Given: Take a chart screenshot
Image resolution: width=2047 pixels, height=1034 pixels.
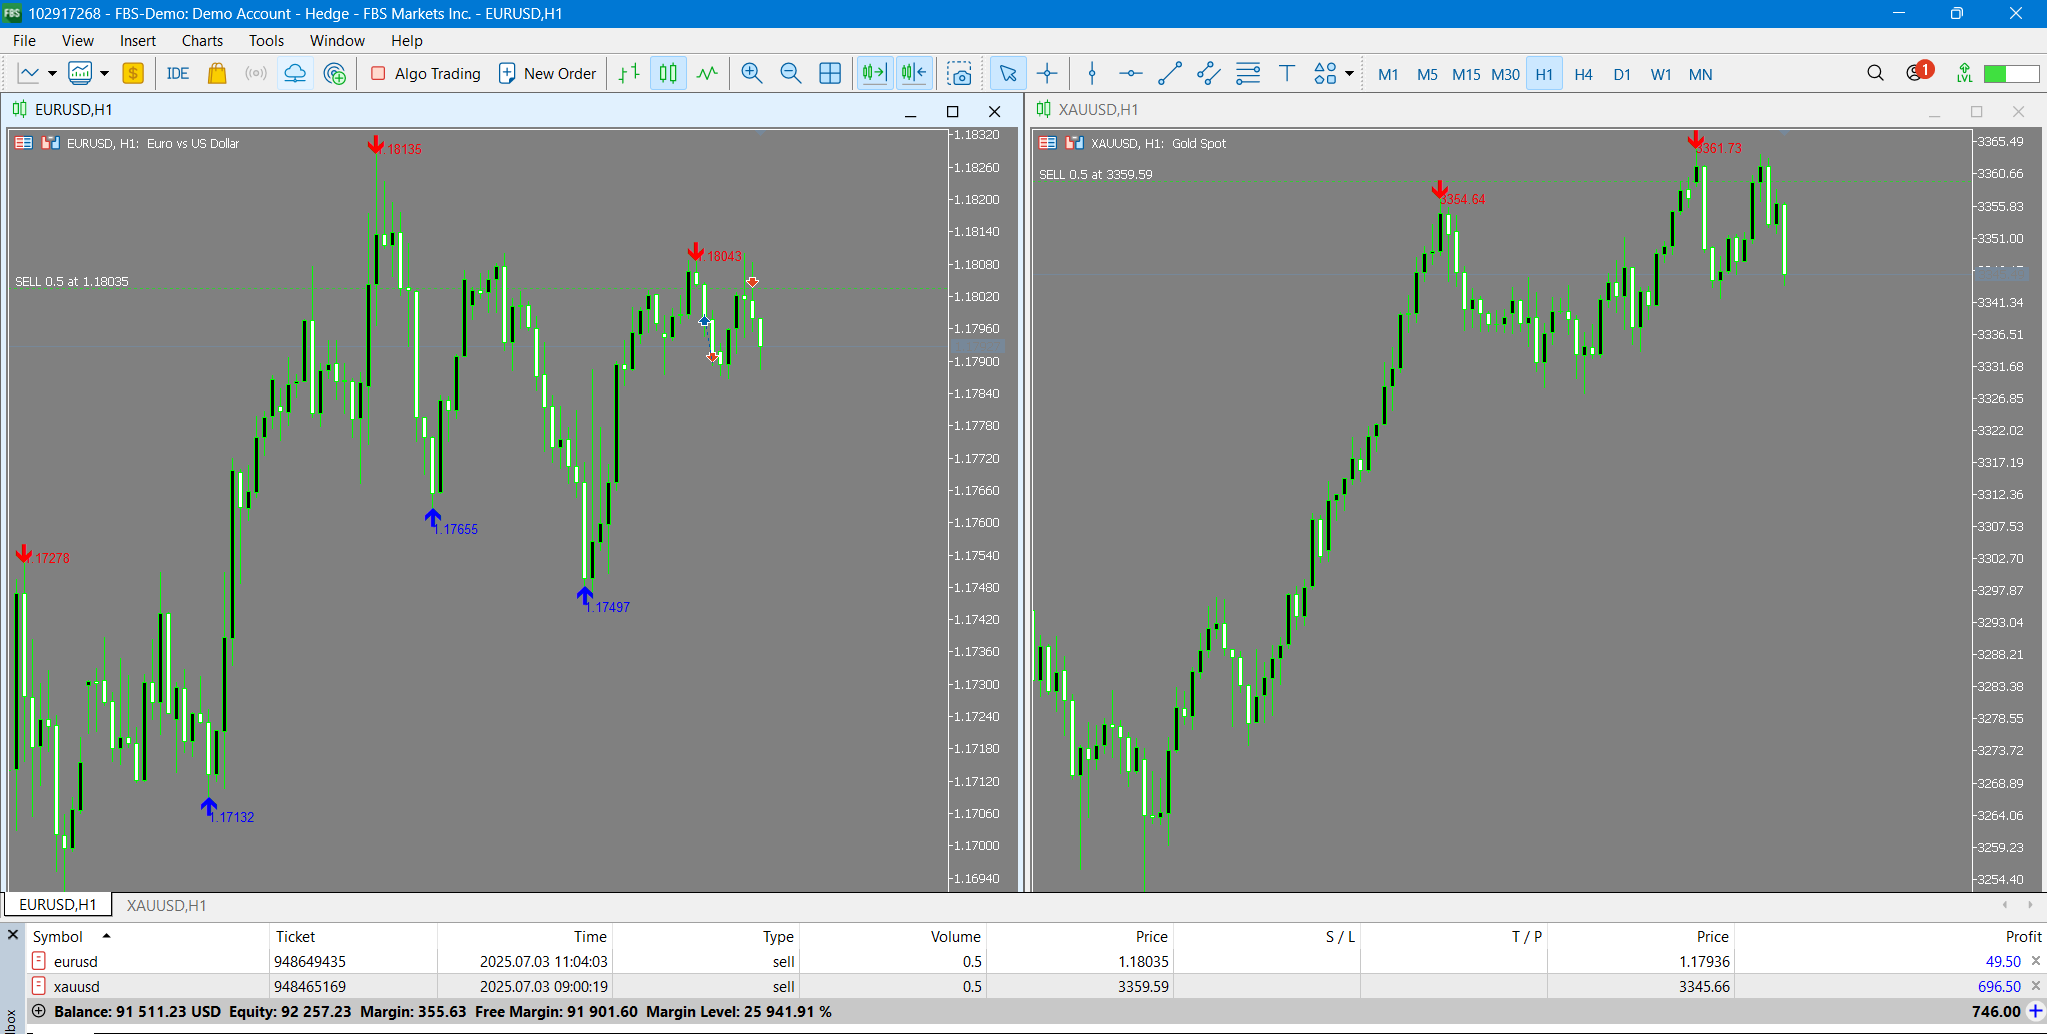Looking at the screenshot, I should point(960,74).
